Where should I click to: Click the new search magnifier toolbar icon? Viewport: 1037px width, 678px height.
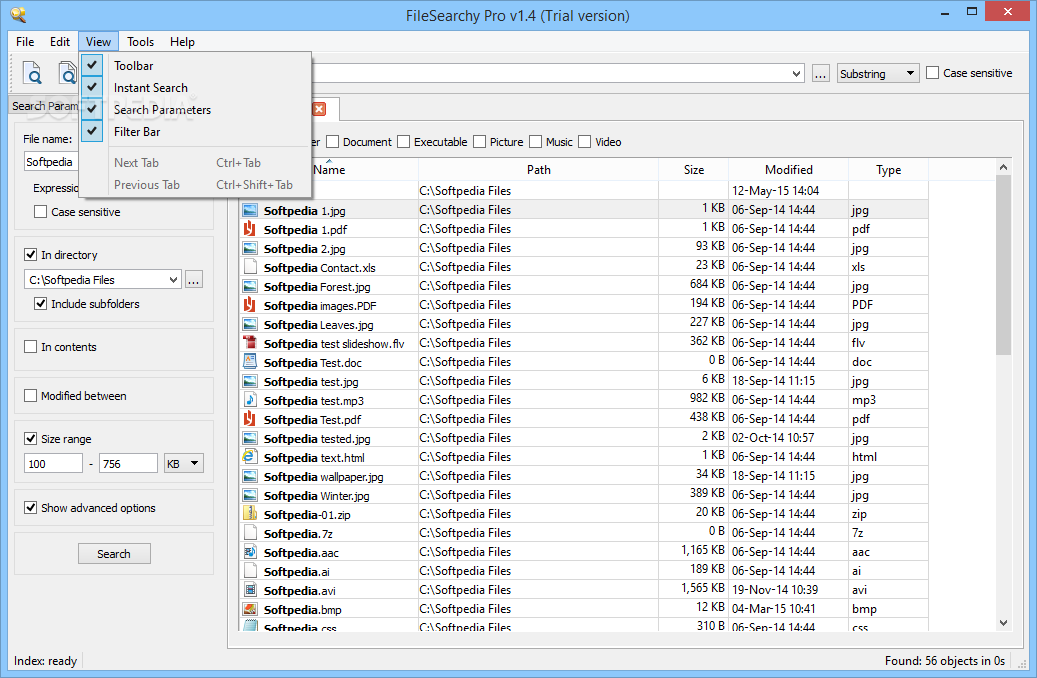click(32, 73)
